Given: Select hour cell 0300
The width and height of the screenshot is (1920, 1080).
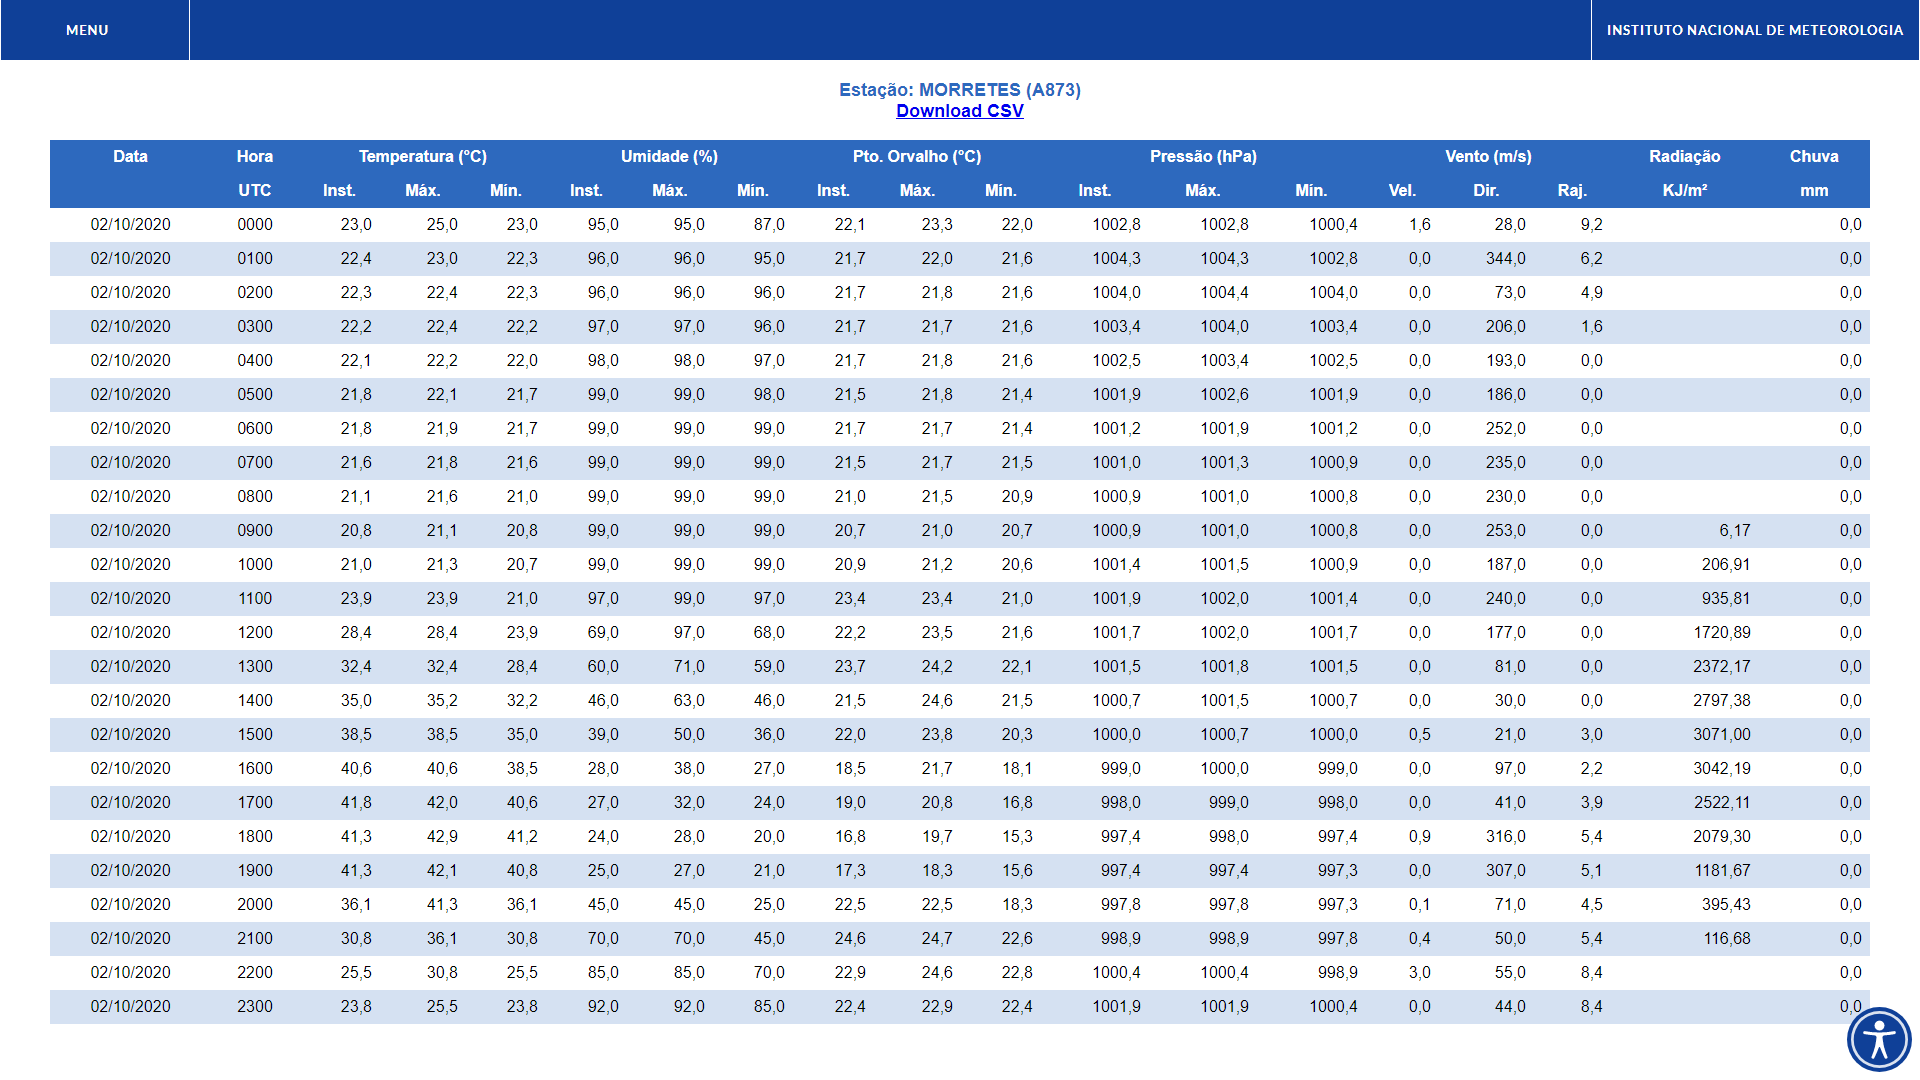Looking at the screenshot, I should pos(254,326).
